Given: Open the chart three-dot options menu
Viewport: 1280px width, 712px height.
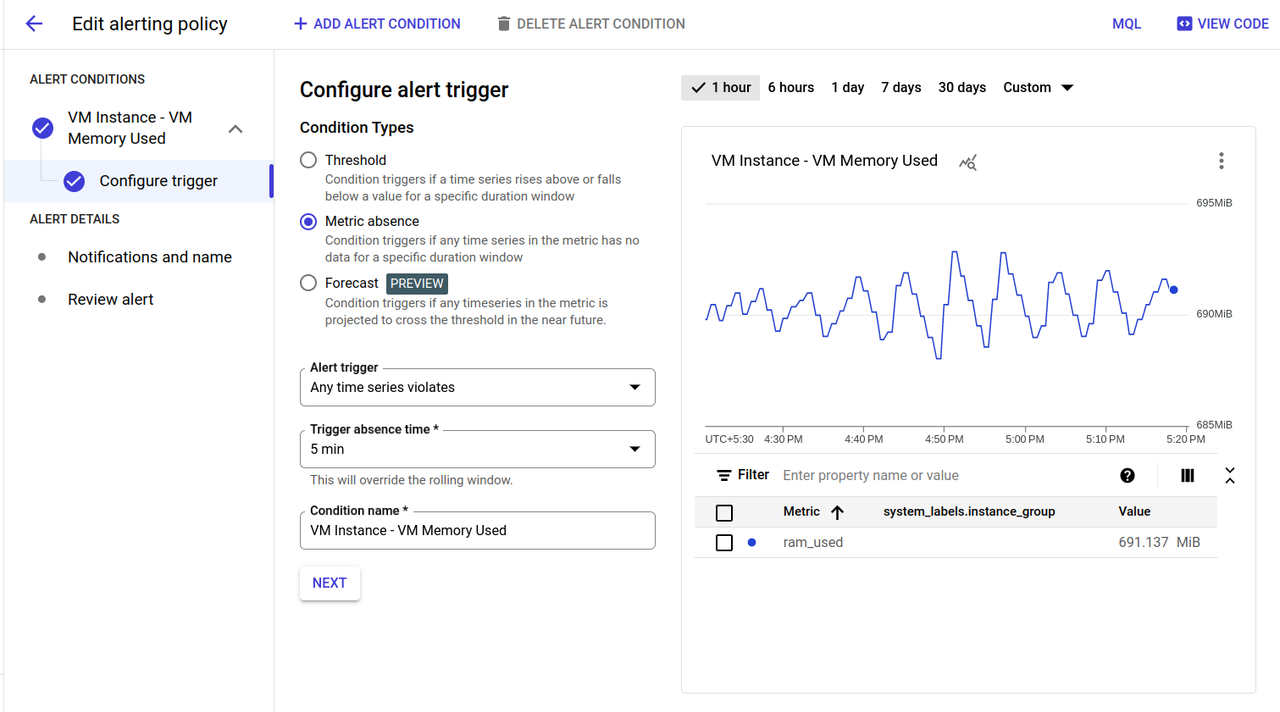Looking at the screenshot, I should [1221, 161].
